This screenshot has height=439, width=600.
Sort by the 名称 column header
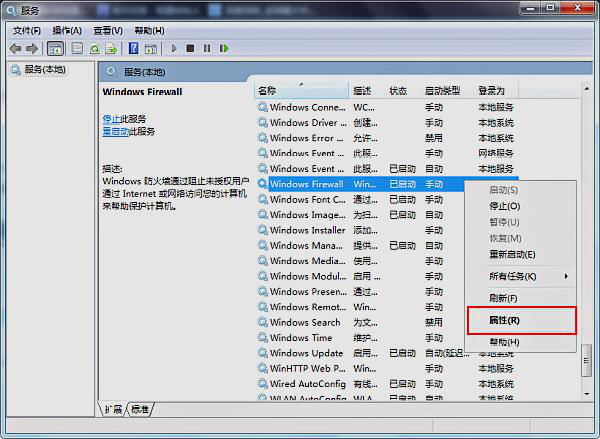pos(302,91)
